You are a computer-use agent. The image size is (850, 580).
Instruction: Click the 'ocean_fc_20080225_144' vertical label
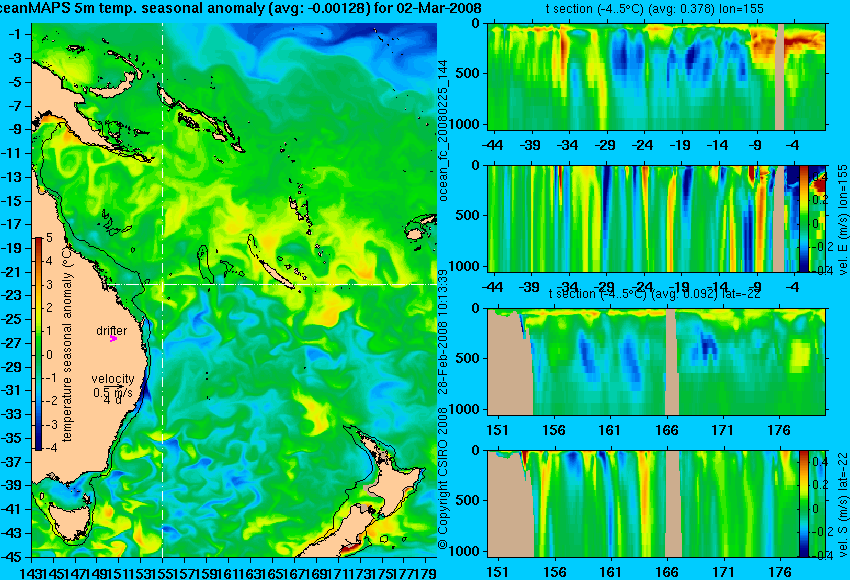[443, 130]
